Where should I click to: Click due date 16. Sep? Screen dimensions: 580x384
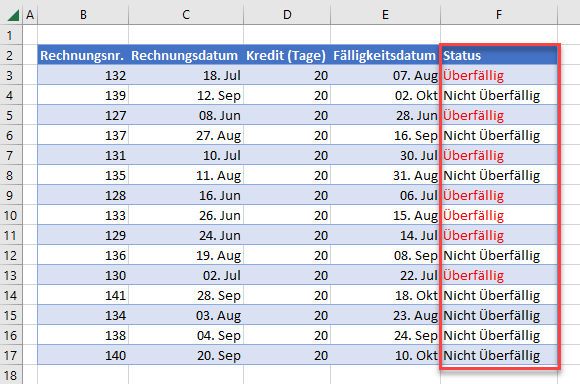coord(385,135)
